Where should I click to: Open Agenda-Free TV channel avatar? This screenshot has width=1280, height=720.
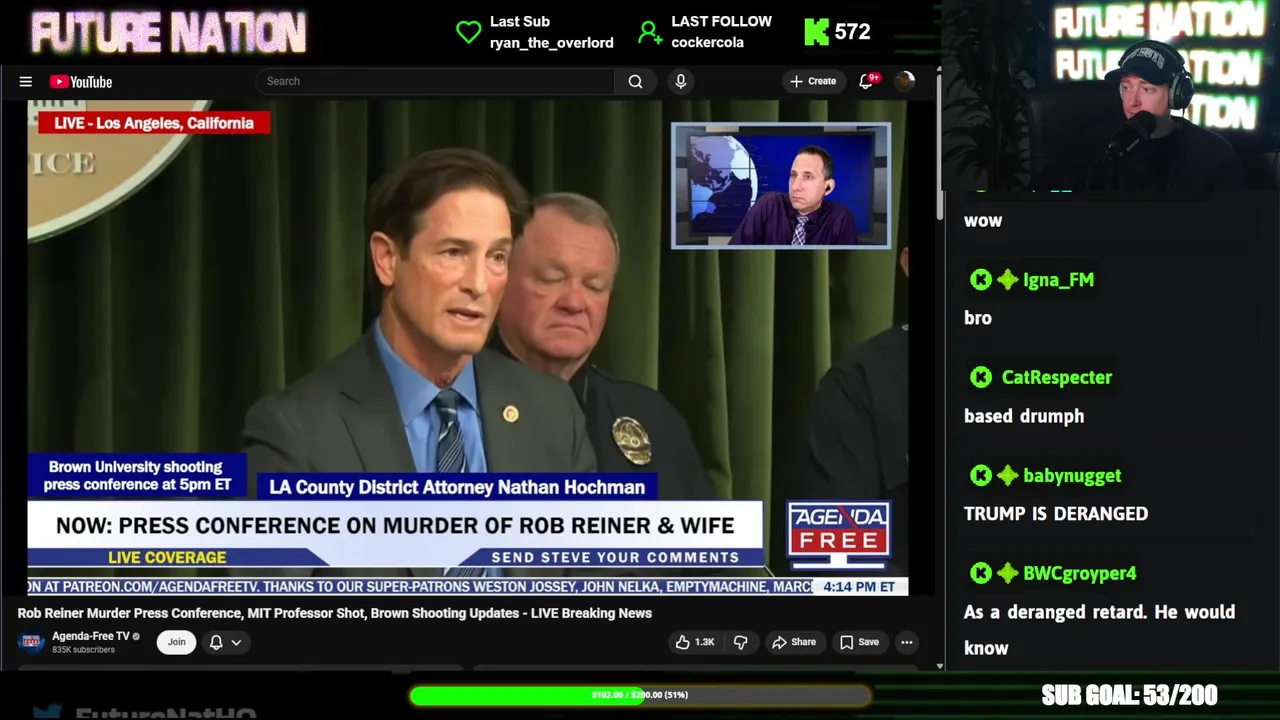(32, 642)
